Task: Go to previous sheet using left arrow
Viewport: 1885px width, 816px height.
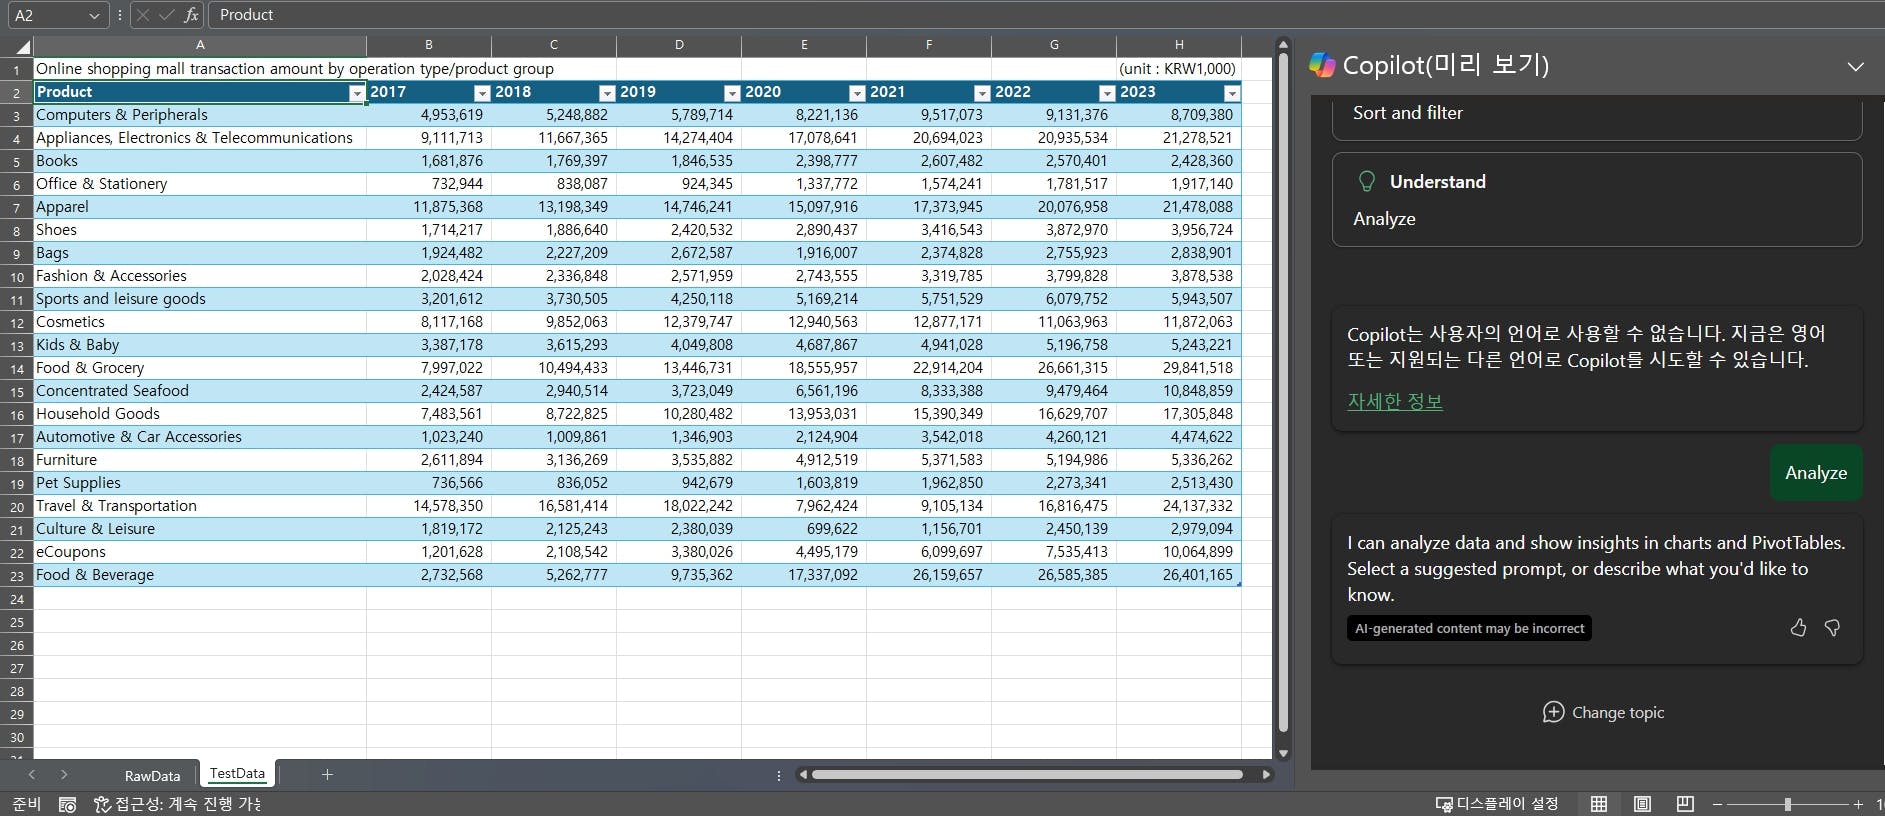Action: 32,774
